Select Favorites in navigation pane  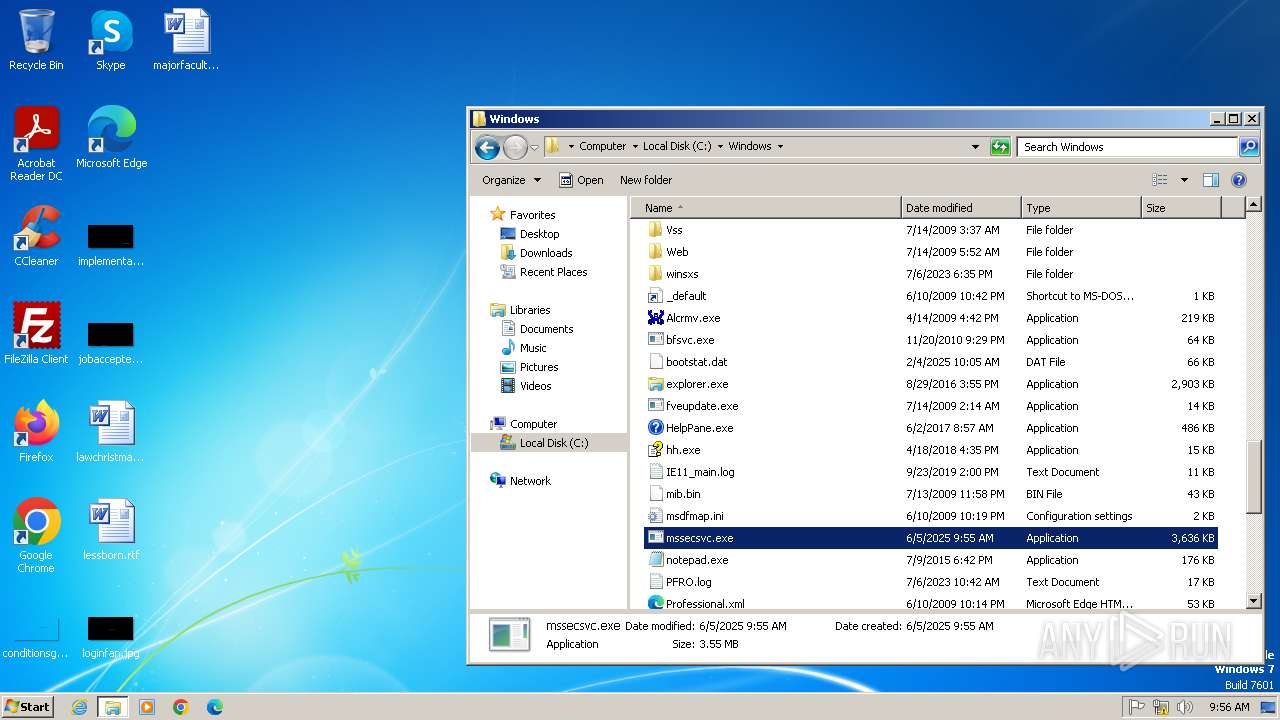(532, 215)
